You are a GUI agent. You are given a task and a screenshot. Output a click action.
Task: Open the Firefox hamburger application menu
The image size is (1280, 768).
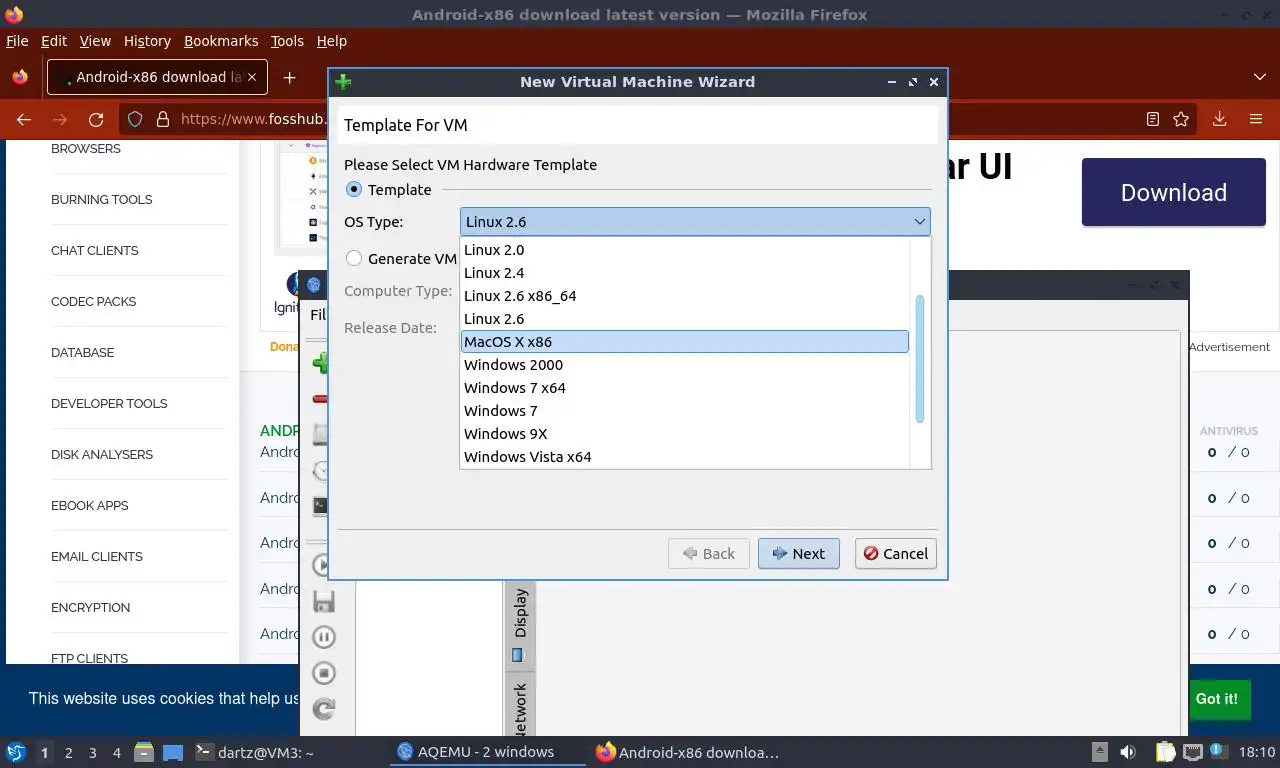coord(1256,119)
